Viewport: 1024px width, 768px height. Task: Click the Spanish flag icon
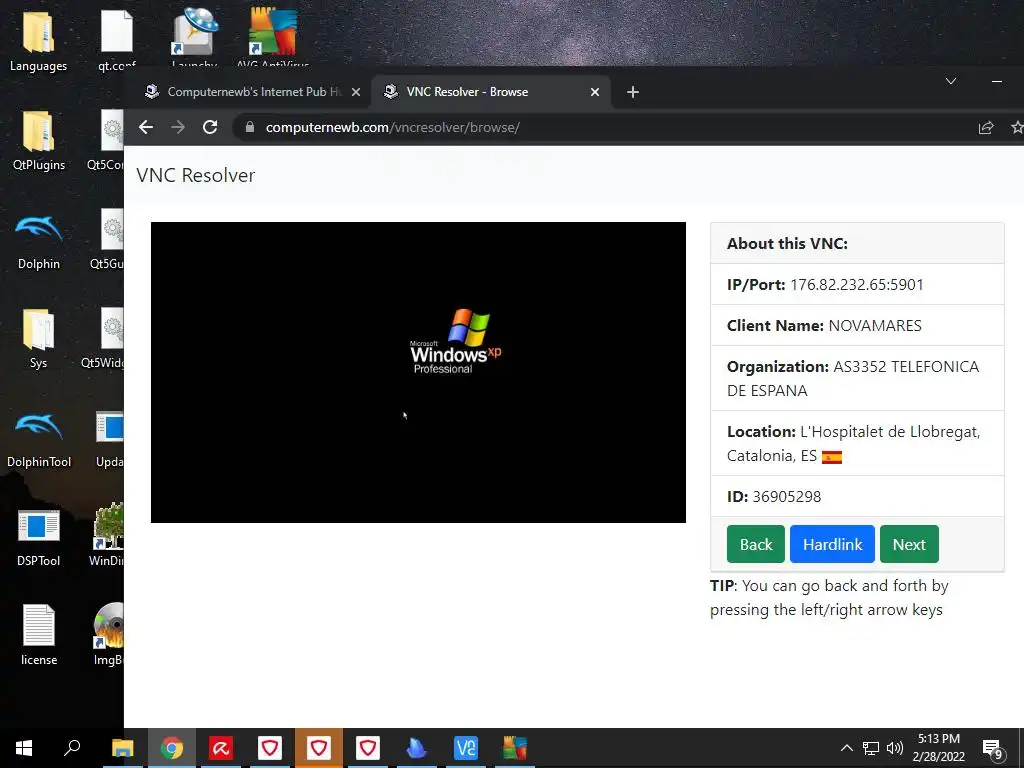pos(831,457)
